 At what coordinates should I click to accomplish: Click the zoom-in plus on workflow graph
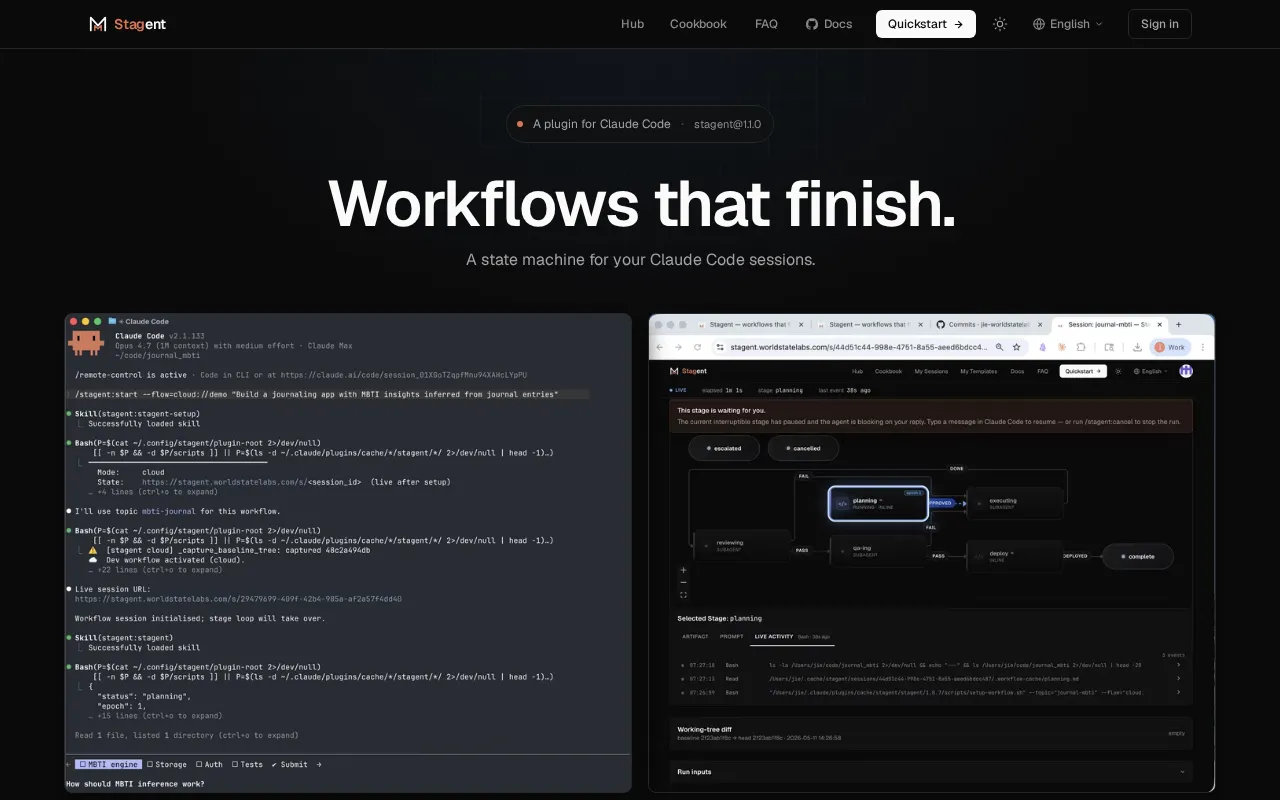click(684, 570)
